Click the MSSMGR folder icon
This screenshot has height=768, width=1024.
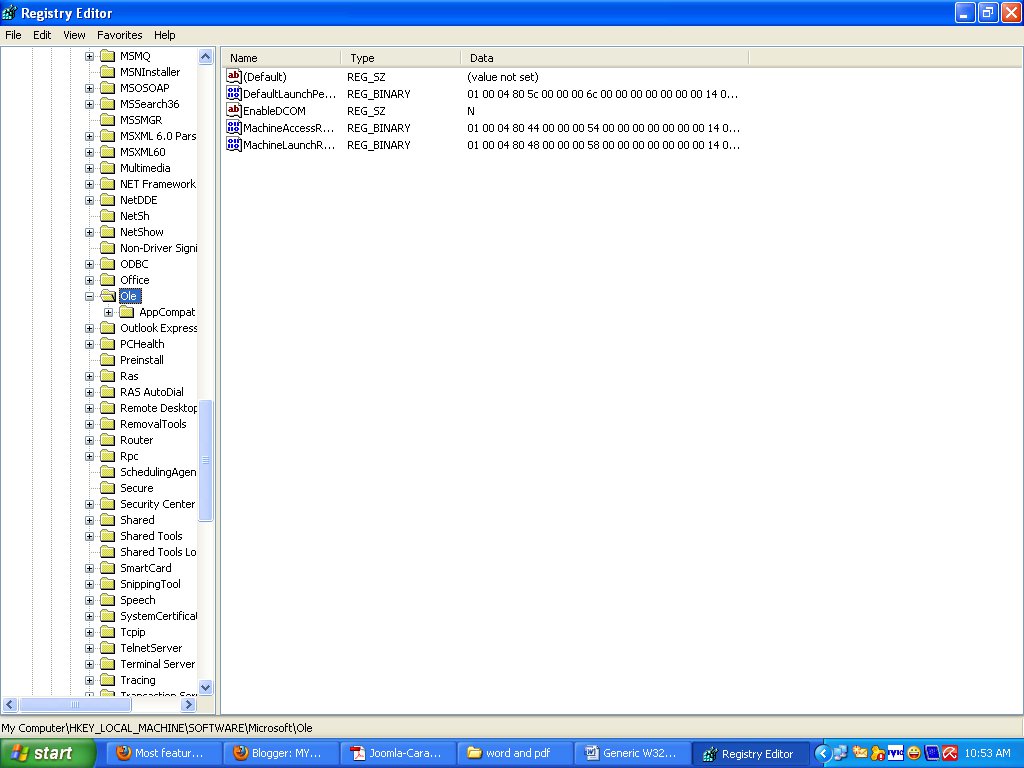[x=108, y=120]
